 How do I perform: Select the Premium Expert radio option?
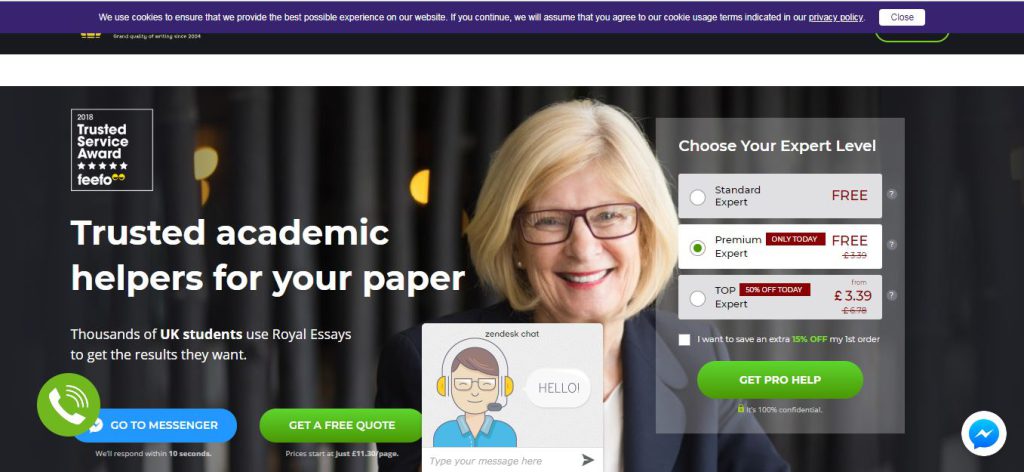point(697,248)
